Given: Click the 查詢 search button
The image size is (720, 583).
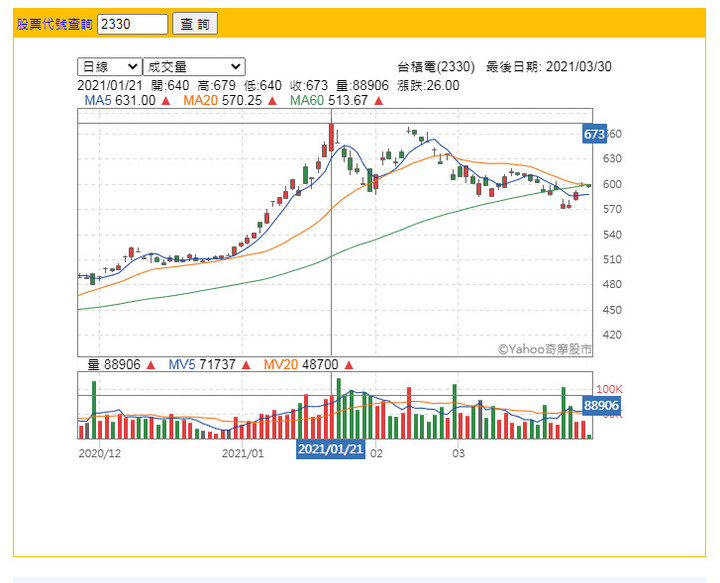Looking at the screenshot, I should click(x=195, y=24).
